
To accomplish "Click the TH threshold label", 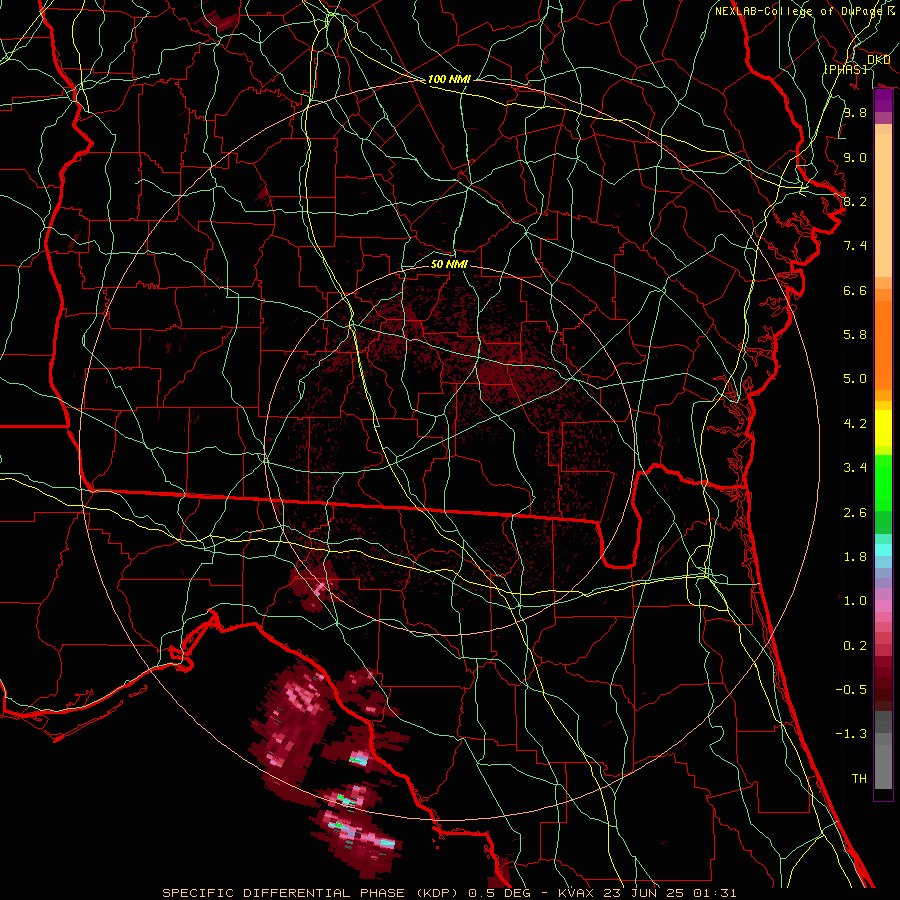I will point(859,779).
